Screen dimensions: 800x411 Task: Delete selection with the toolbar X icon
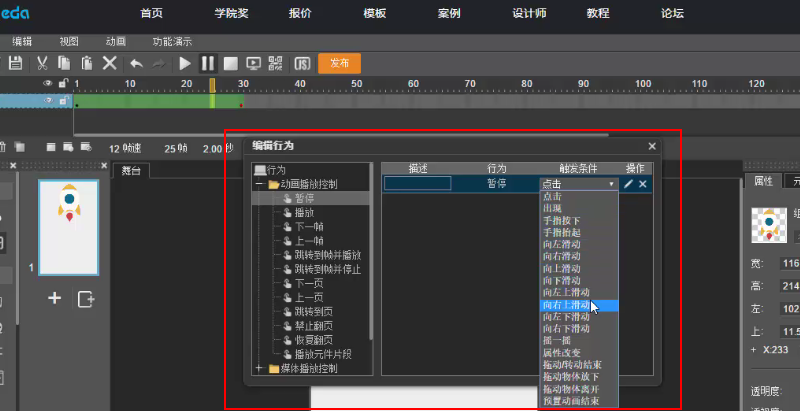110,63
